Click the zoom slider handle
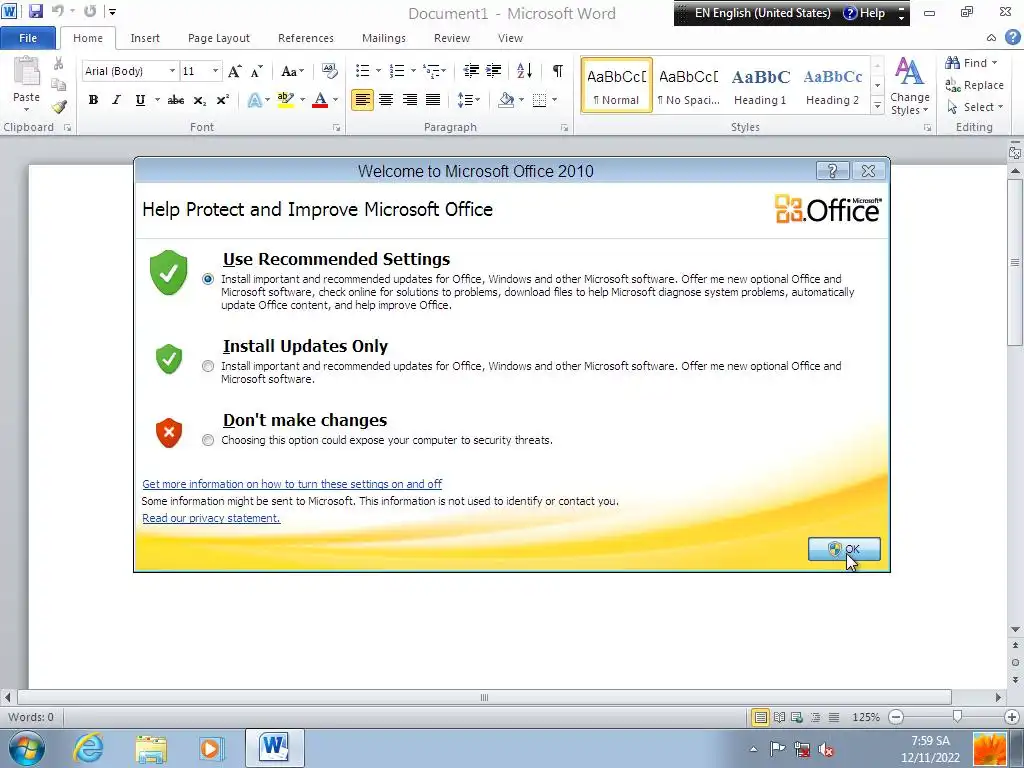 click(x=957, y=717)
